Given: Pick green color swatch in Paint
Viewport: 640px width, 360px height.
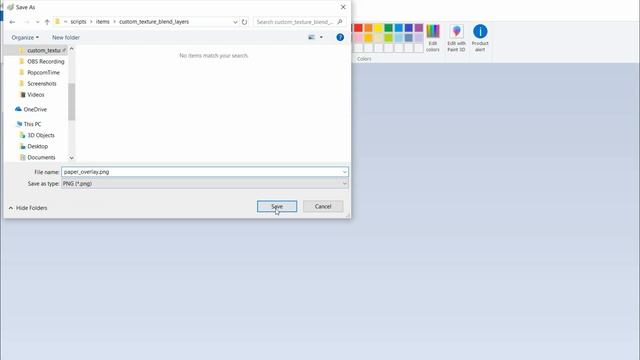Looking at the screenshot, I should pyautogui.click(x=388, y=28).
